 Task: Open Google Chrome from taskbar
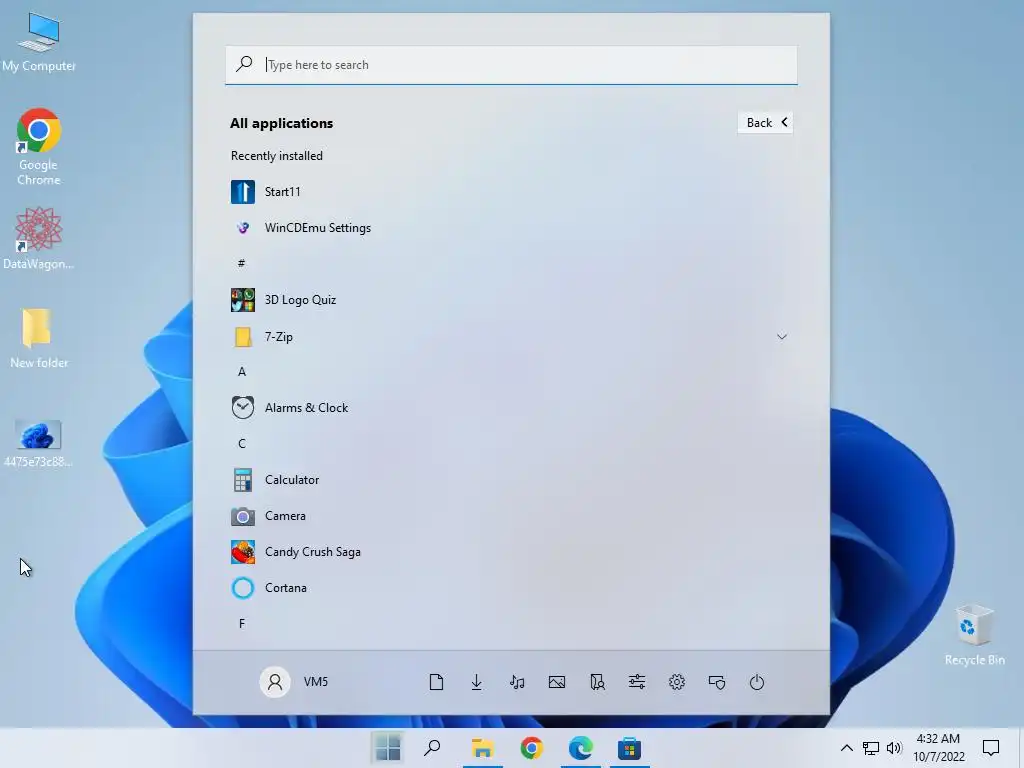click(532, 748)
